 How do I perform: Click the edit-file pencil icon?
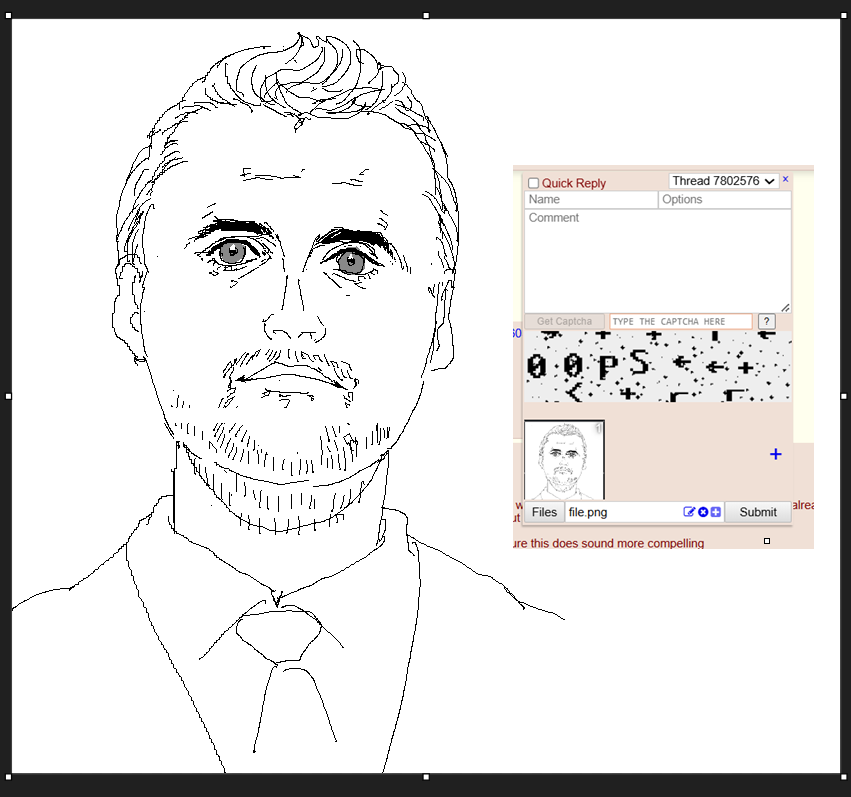(x=689, y=512)
